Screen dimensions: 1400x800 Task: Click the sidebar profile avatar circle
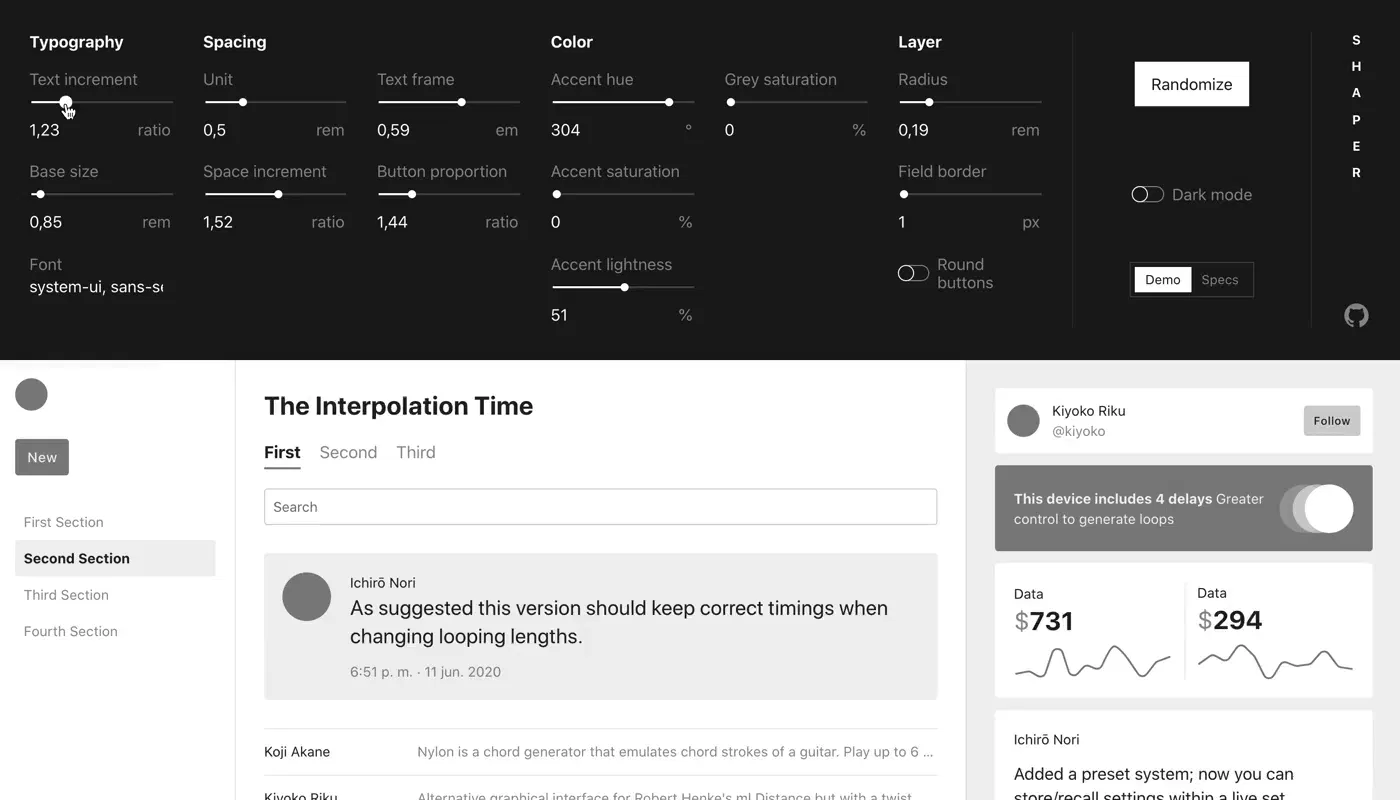coord(31,394)
